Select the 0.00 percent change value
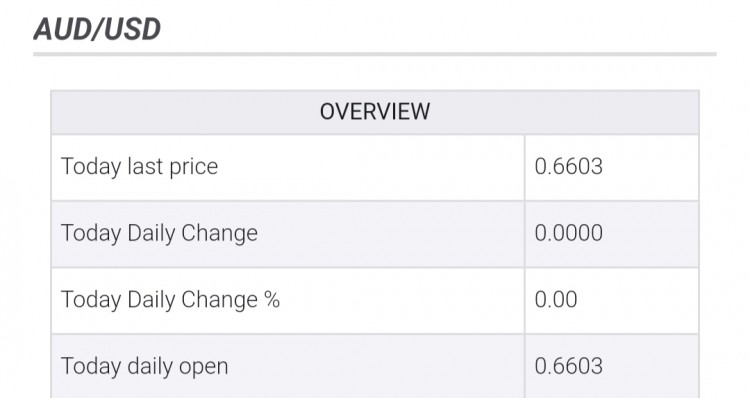The image size is (750, 398). (x=556, y=299)
